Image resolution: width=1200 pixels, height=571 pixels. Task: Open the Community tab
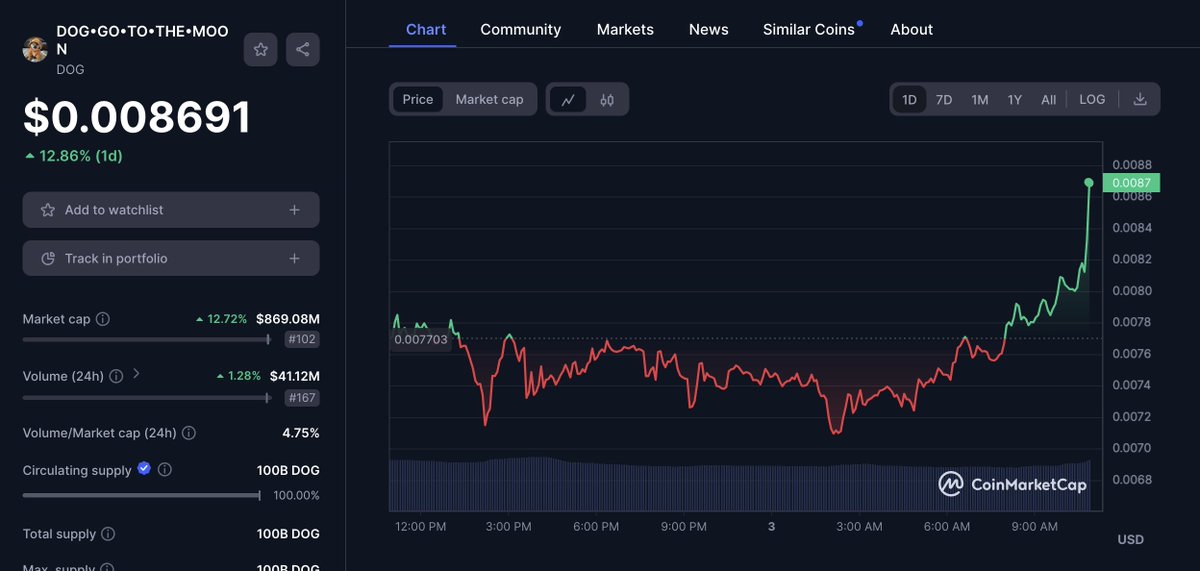(x=521, y=29)
